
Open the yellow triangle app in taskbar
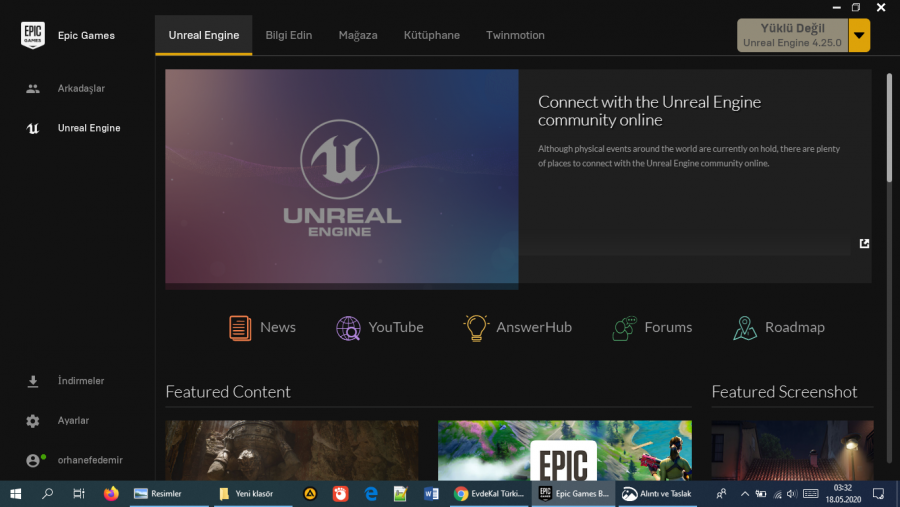(x=310, y=494)
